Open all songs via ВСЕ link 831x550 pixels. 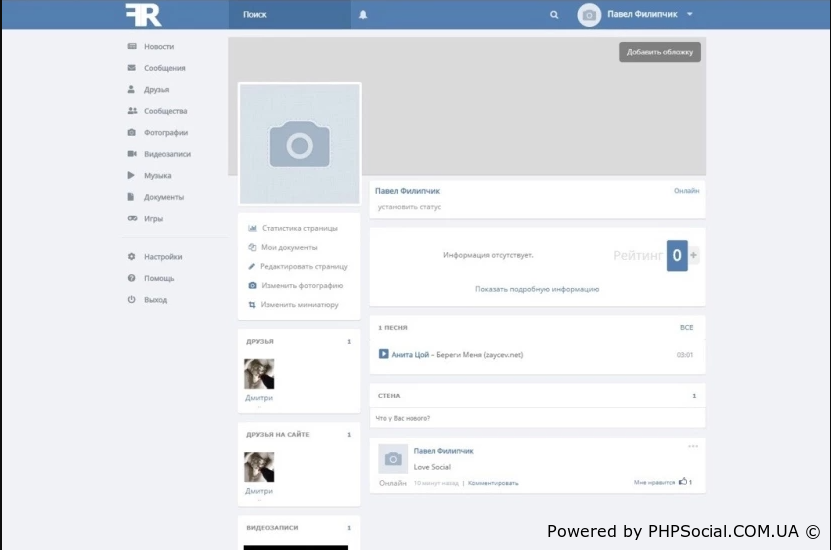point(686,328)
